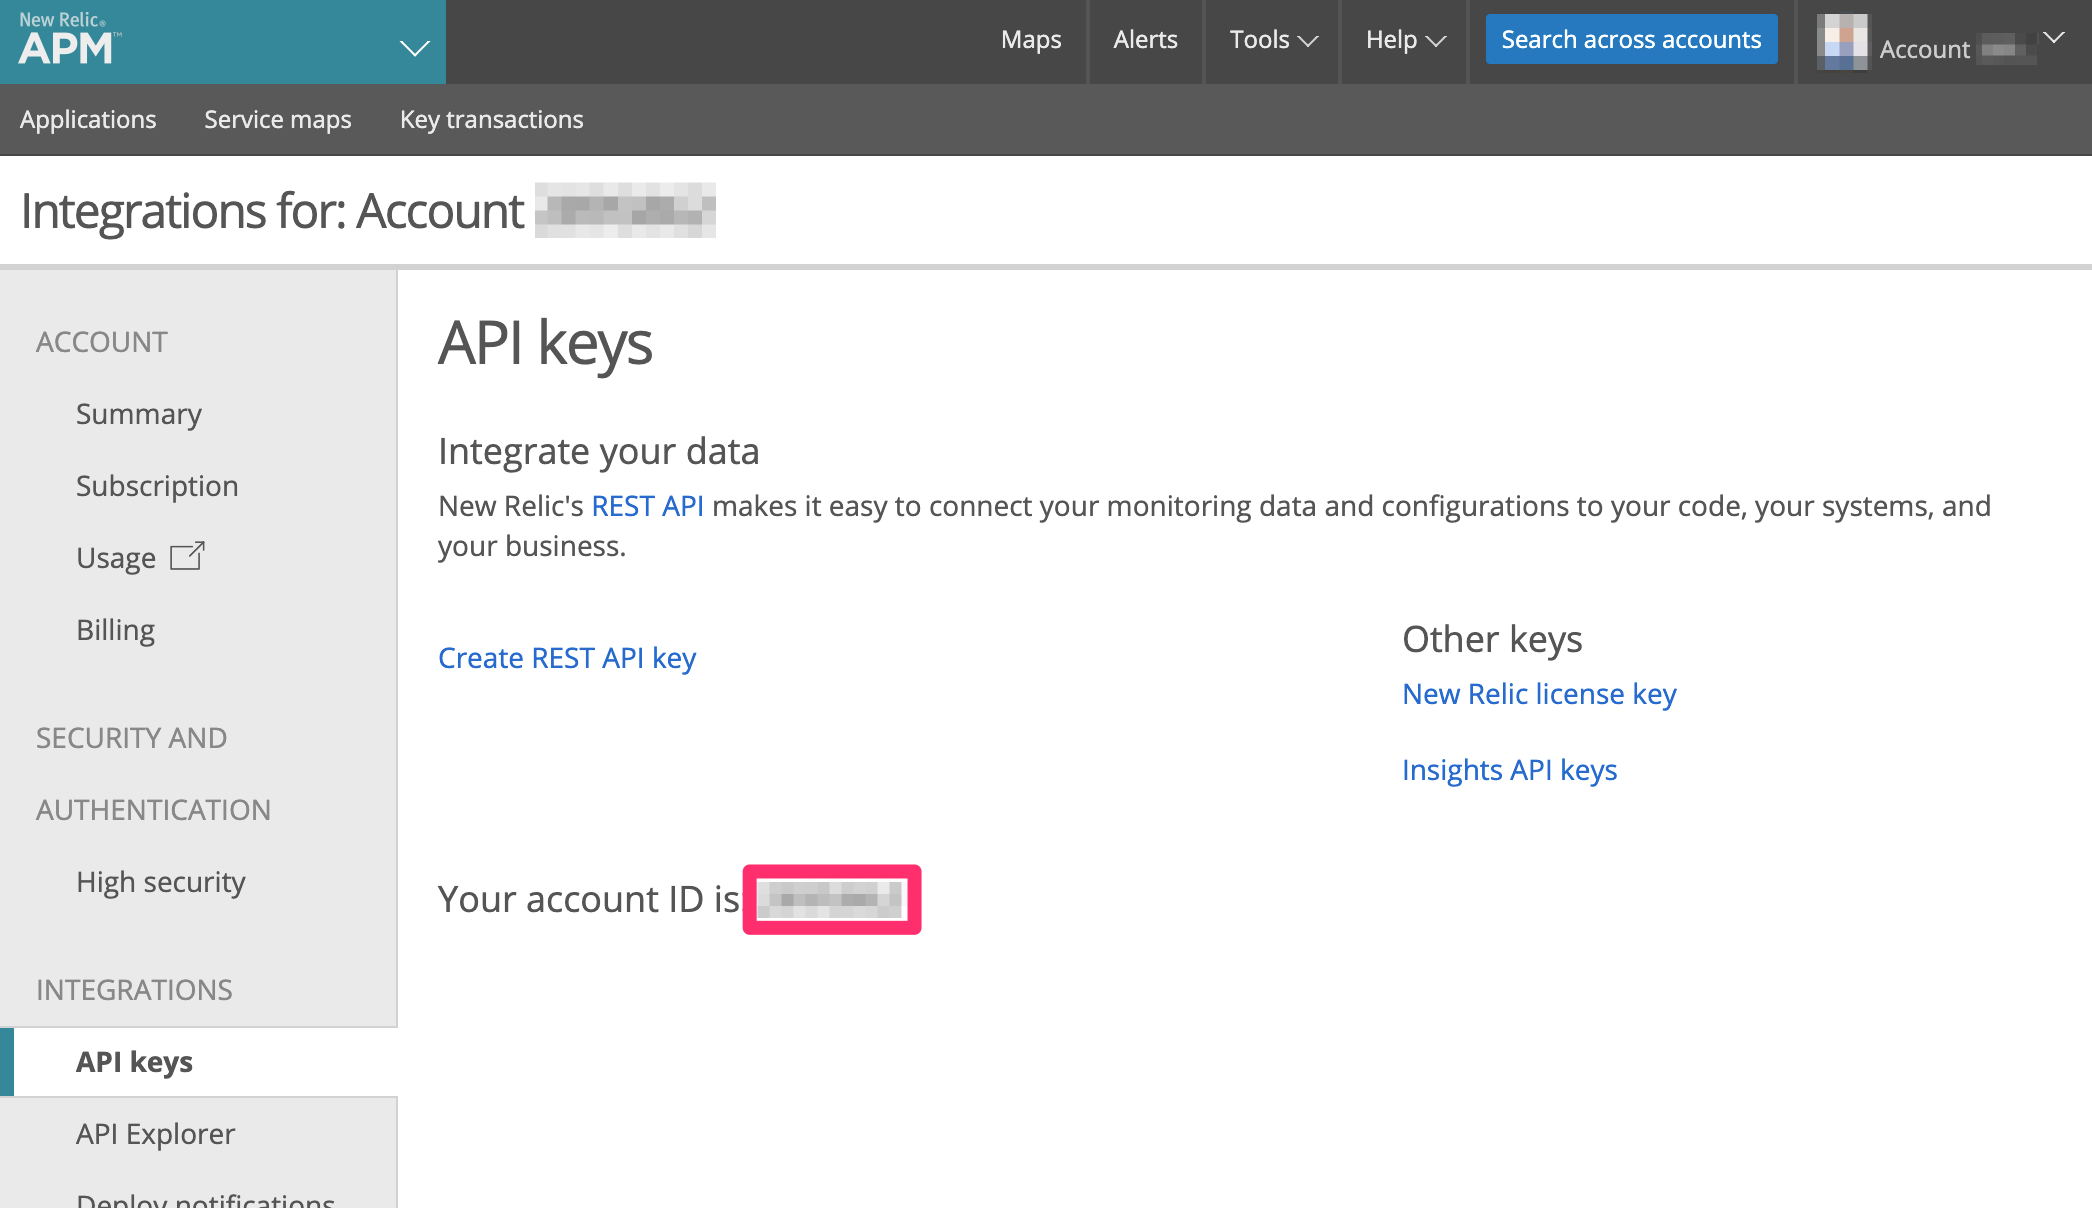Select the API Explorer sidebar item
The height and width of the screenshot is (1208, 2092).
[157, 1133]
